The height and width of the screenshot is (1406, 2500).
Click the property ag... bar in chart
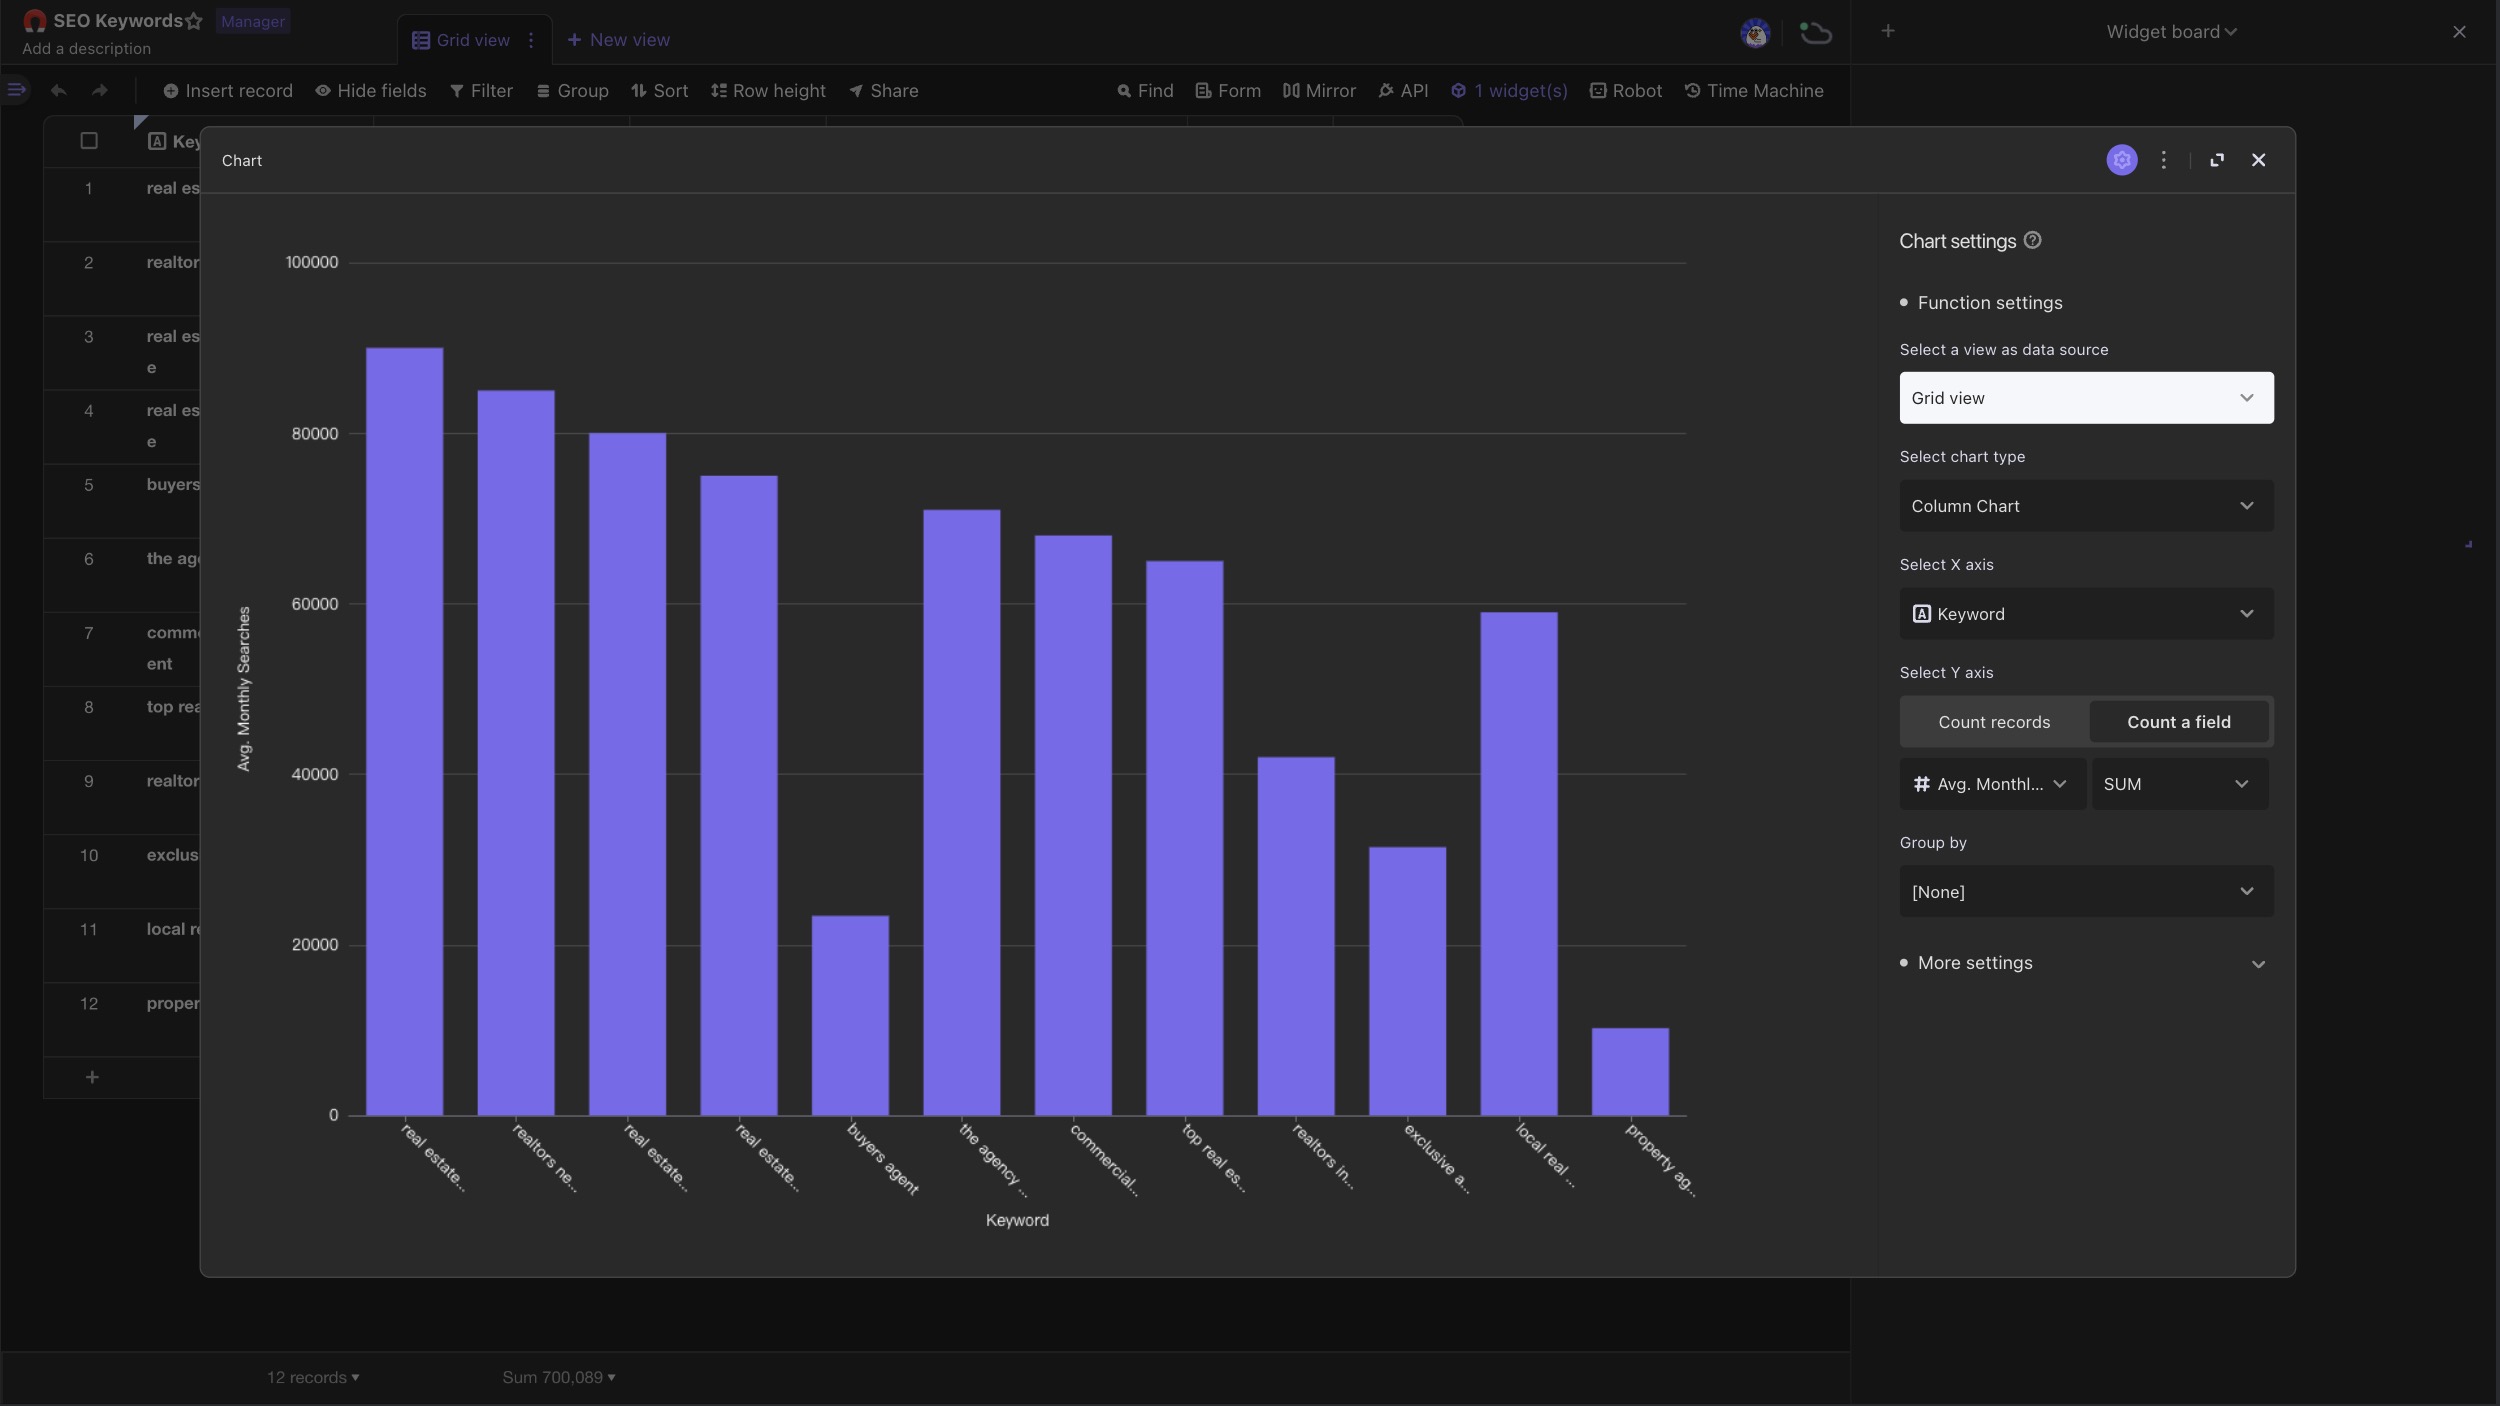point(1630,1071)
